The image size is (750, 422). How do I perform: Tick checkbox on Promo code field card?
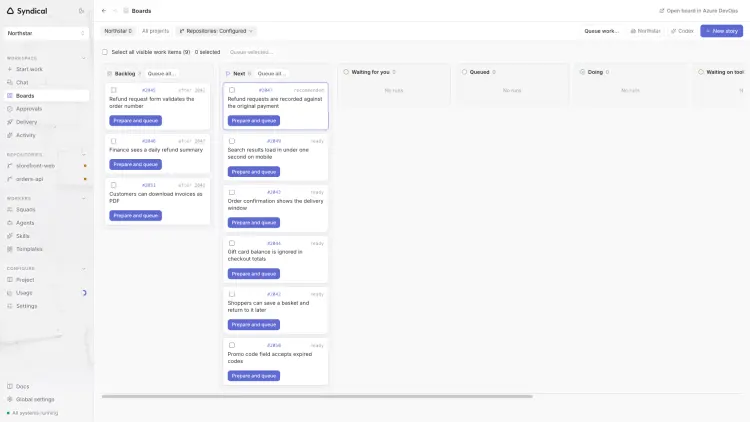tap(232, 345)
